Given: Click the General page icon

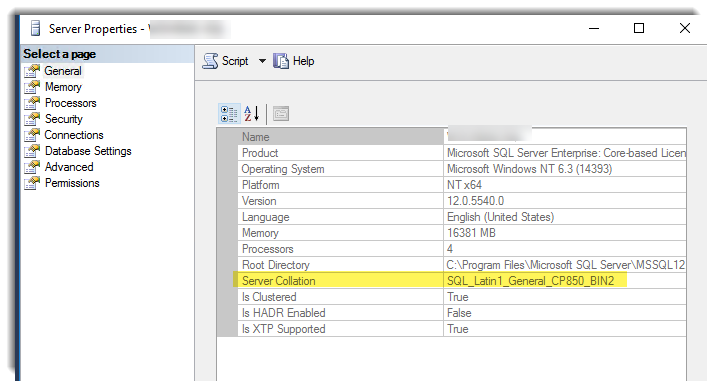Looking at the screenshot, I should [x=32, y=71].
